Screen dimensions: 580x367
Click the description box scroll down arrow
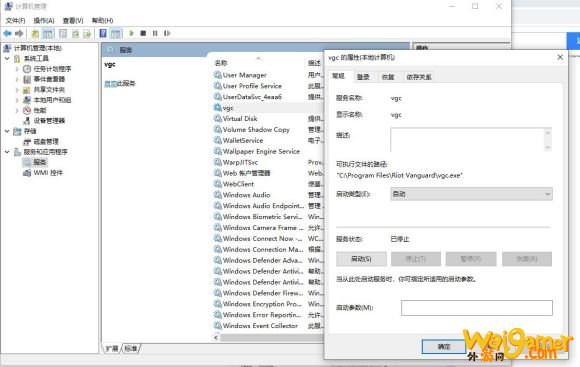(548, 148)
